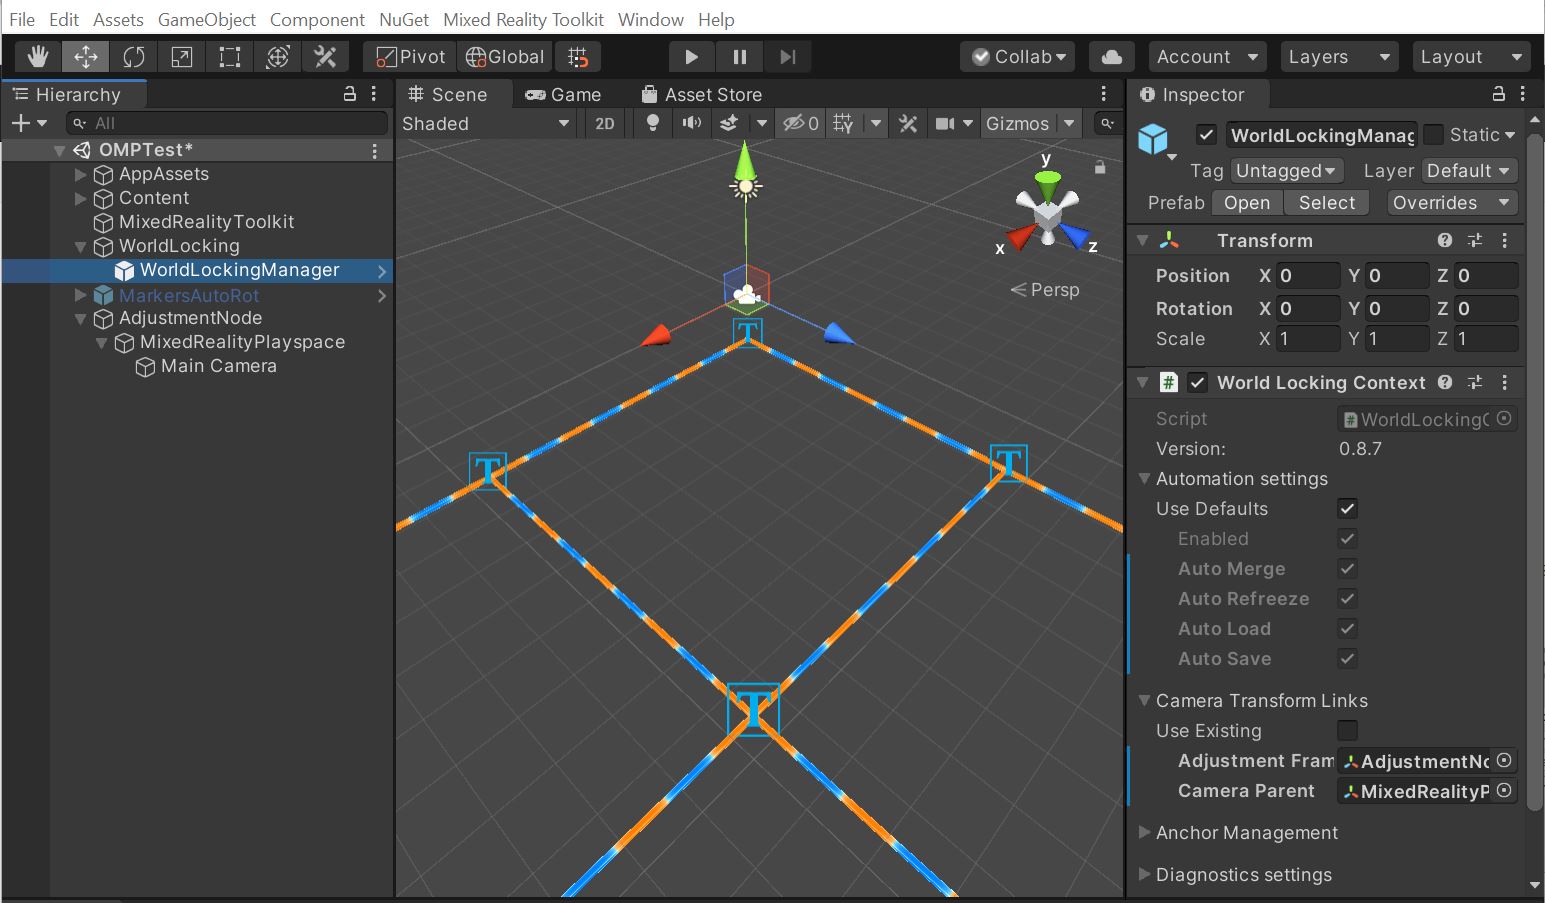Open Shaded draw mode dropdown
Viewport: 1545px width, 903px height.
pyautogui.click(x=486, y=123)
